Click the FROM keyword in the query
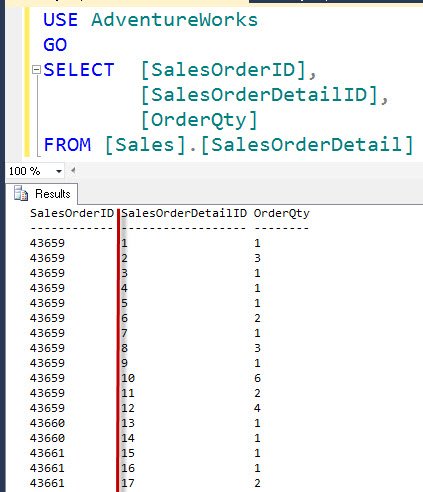The width and height of the screenshot is (423, 492). point(67,145)
